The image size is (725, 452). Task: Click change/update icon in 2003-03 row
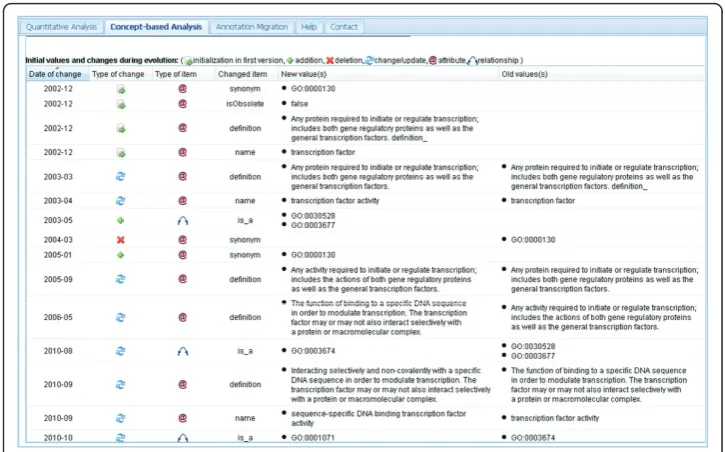(x=121, y=177)
